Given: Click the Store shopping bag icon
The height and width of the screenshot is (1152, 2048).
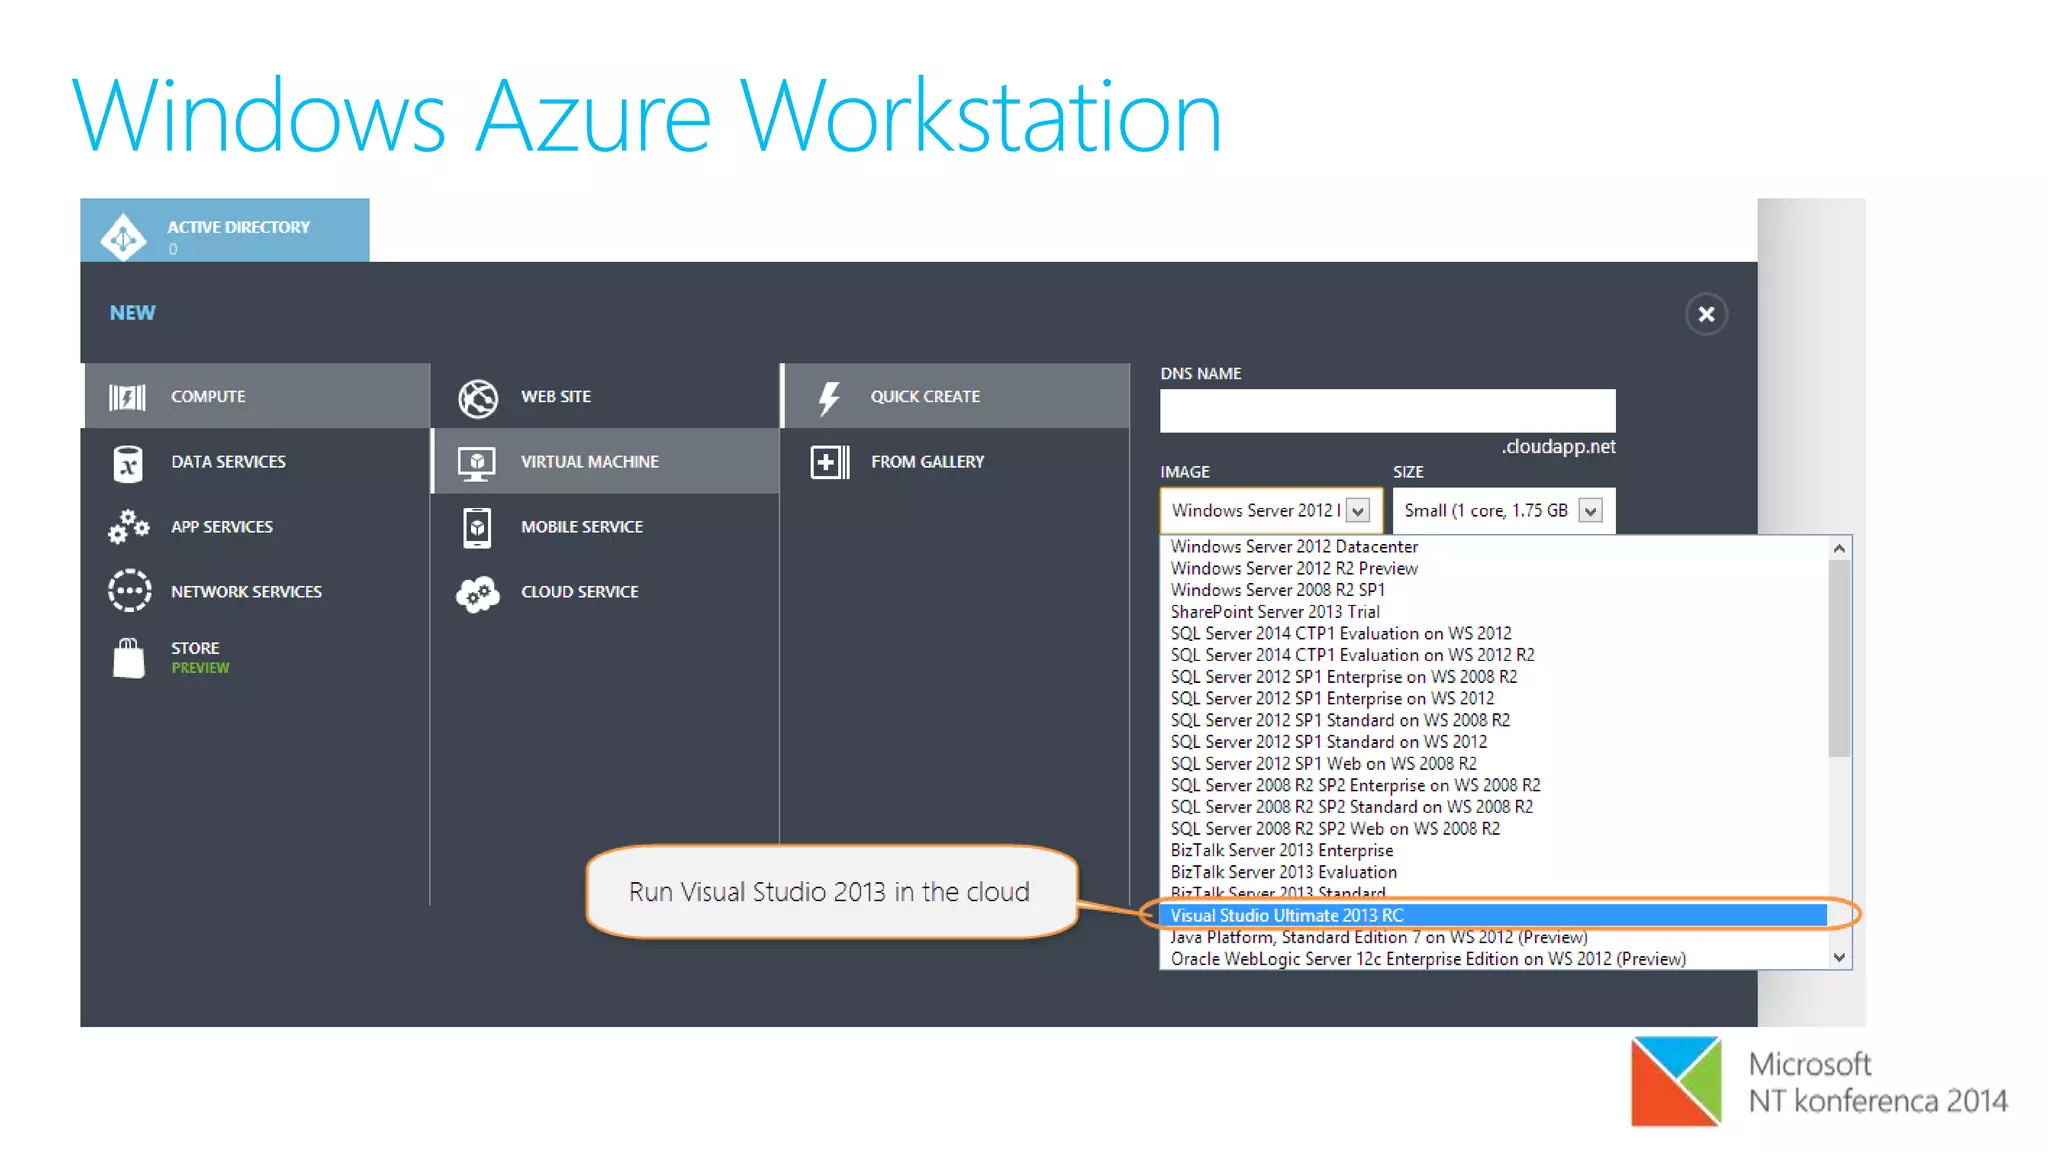Looking at the screenshot, I should point(128,658).
